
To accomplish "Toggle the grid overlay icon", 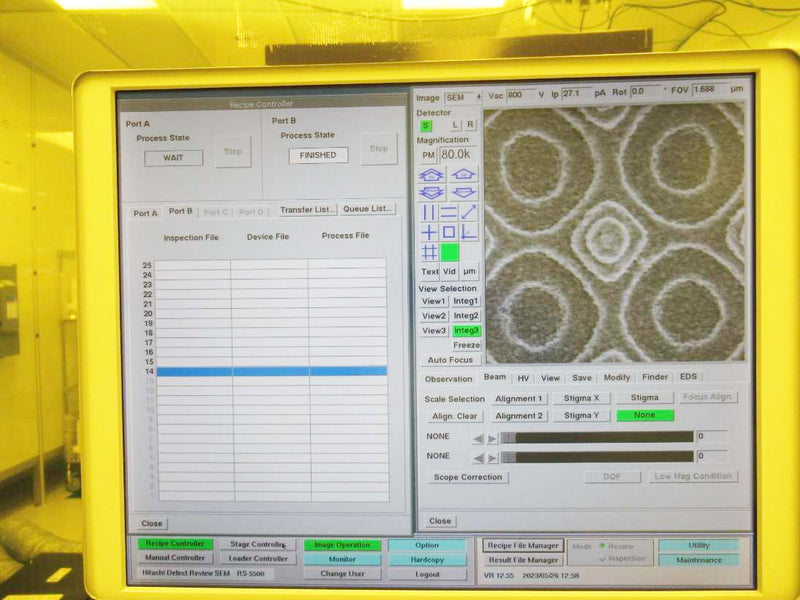I will [x=430, y=252].
